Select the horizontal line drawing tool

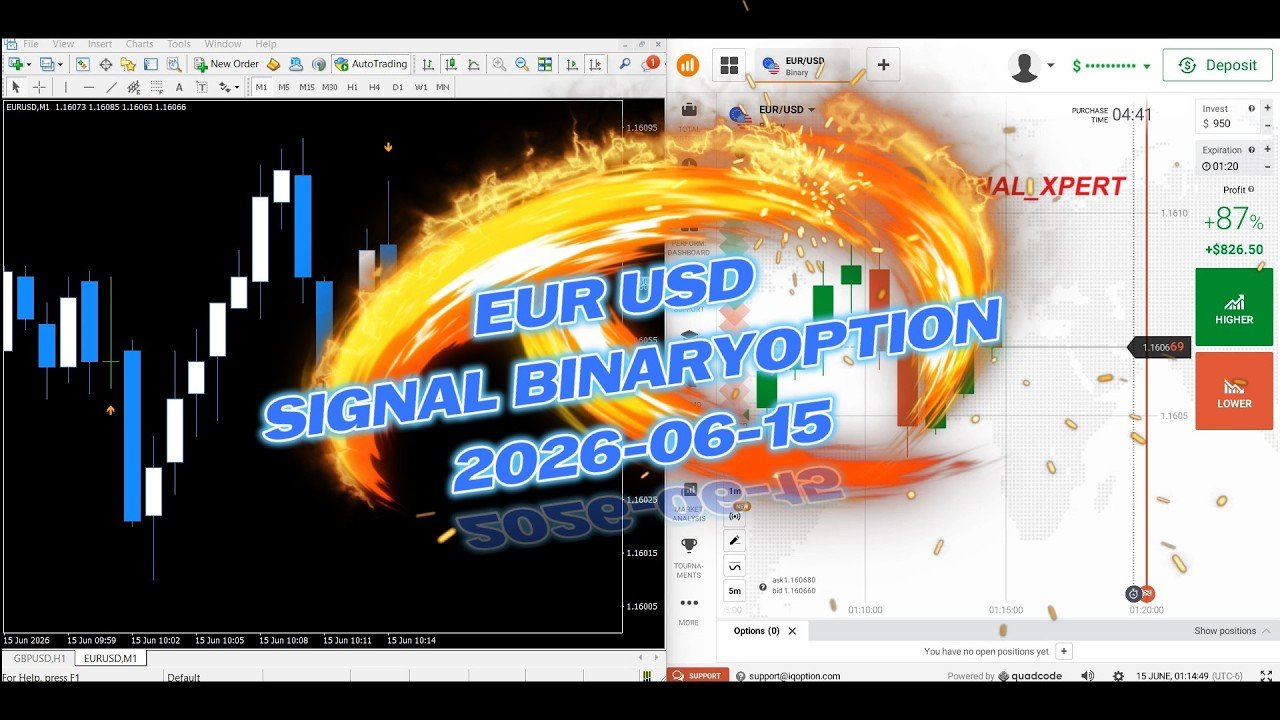coord(89,87)
